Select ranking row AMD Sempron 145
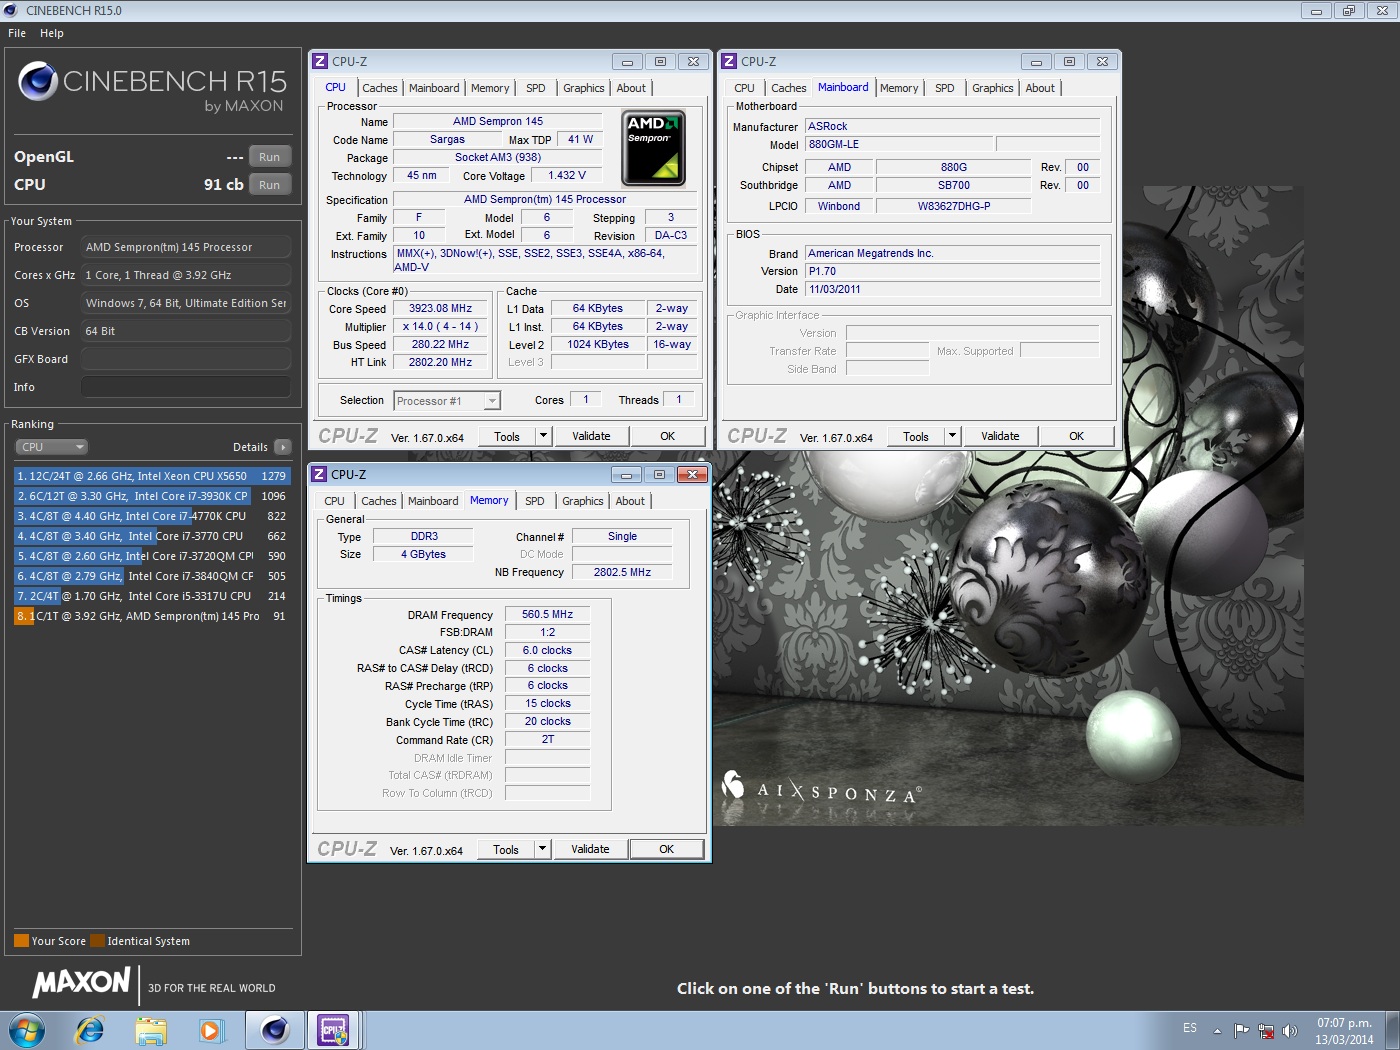This screenshot has width=1400, height=1050. click(x=152, y=616)
